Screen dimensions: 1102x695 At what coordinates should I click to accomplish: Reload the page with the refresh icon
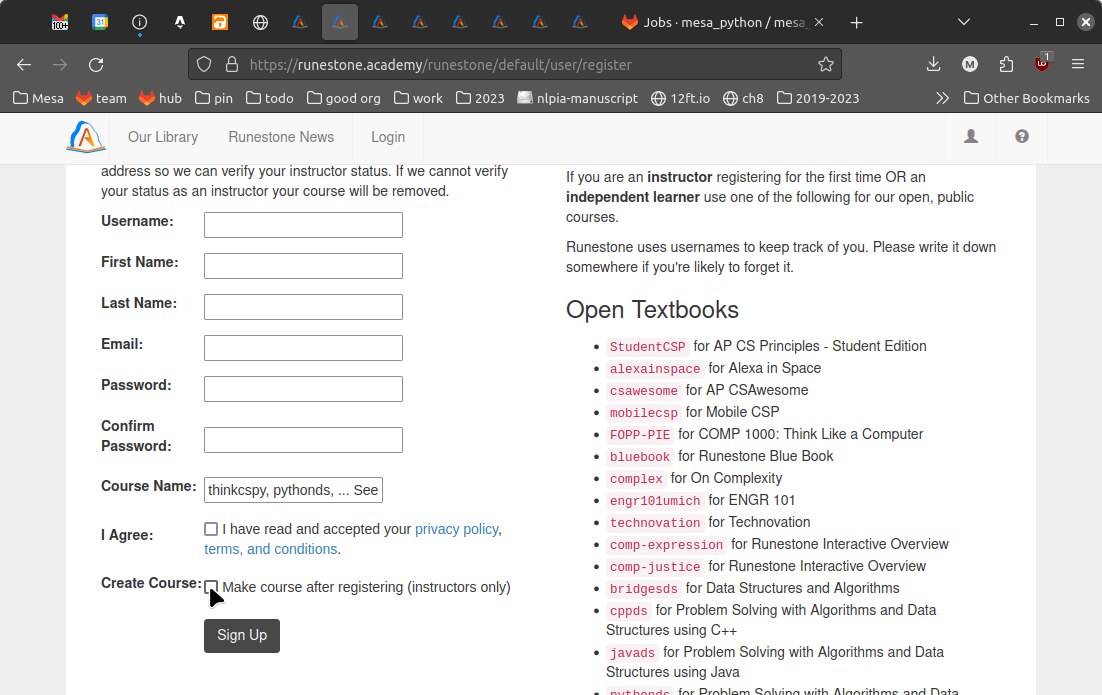pos(96,64)
